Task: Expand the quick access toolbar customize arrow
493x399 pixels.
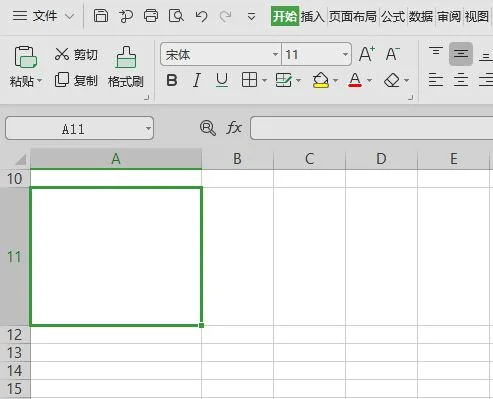Action: coord(252,16)
